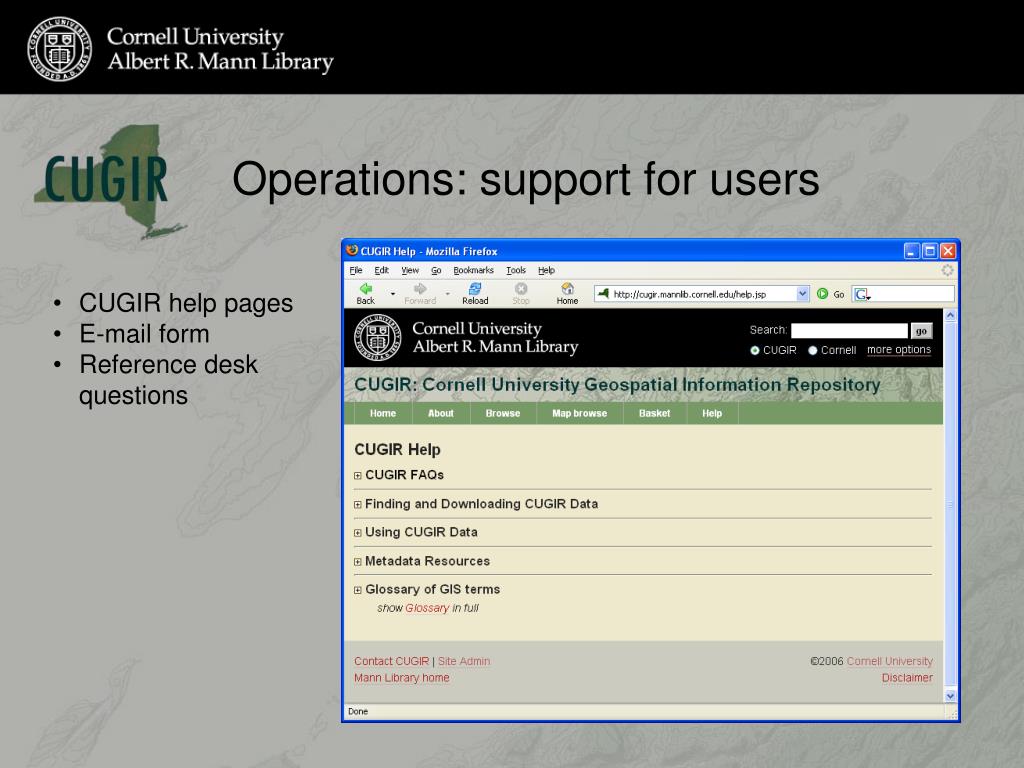Image resolution: width=1024 pixels, height=768 pixels.
Task: Click the Stop loading icon
Action: 520,289
